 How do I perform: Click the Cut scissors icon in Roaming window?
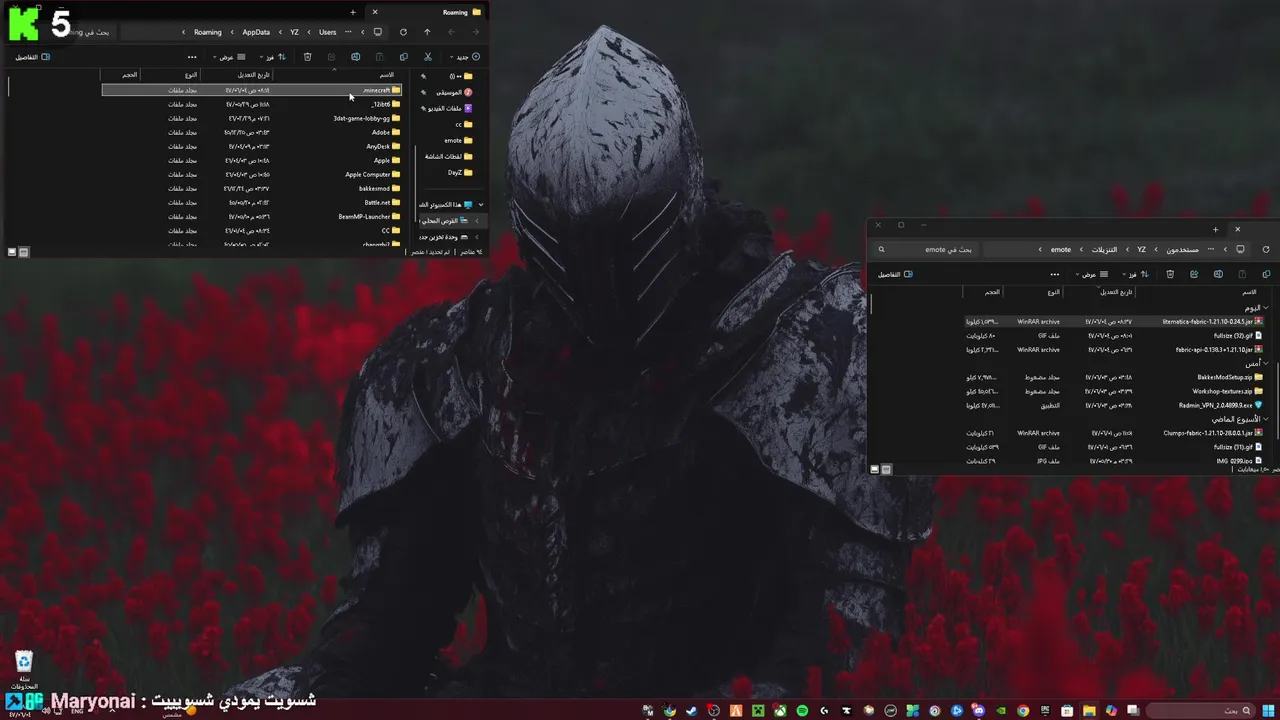point(428,57)
